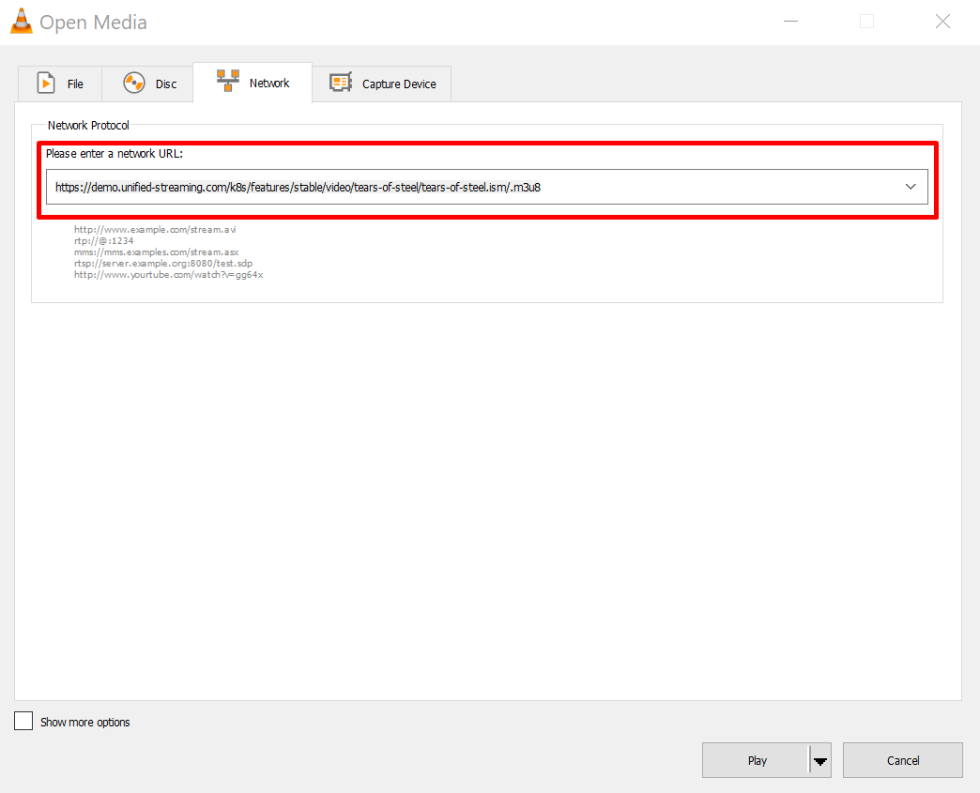Select the tears-of-steel m3u8 URL text
This screenshot has width=980, height=793.
tap(300, 186)
